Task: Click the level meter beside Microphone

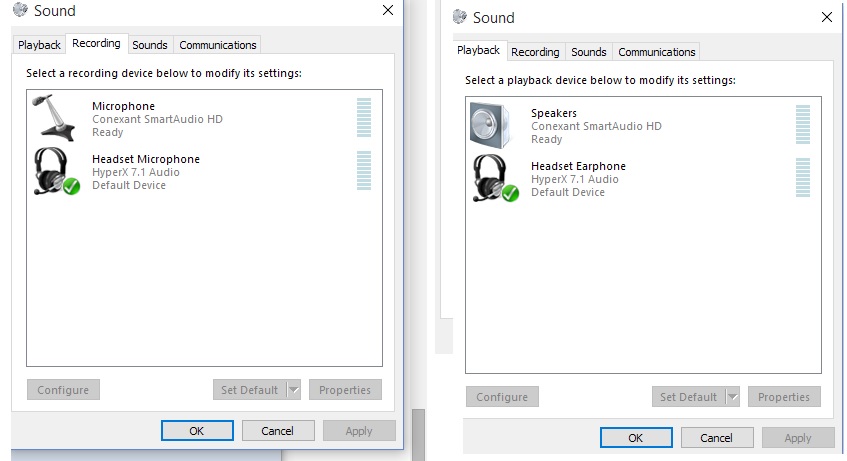Action: click(364, 118)
